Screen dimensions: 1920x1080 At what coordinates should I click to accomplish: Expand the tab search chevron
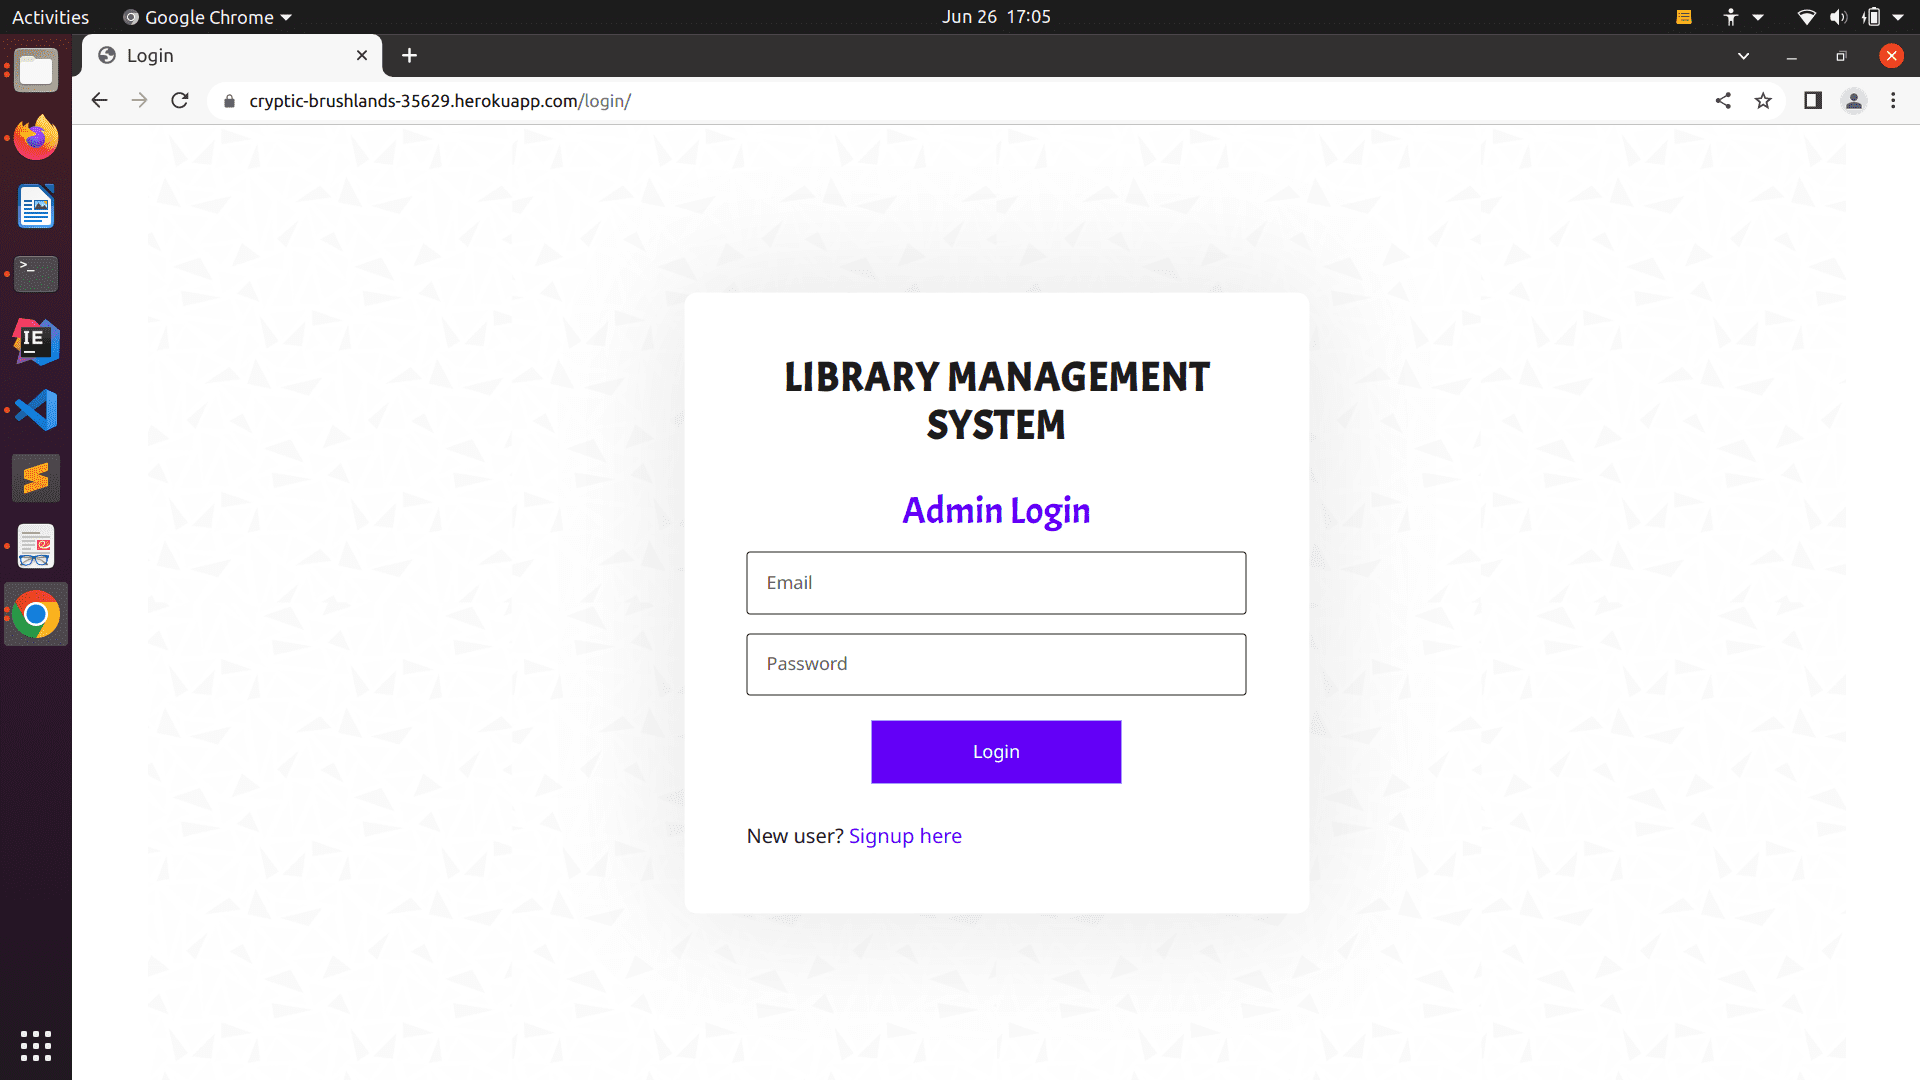[1743, 56]
